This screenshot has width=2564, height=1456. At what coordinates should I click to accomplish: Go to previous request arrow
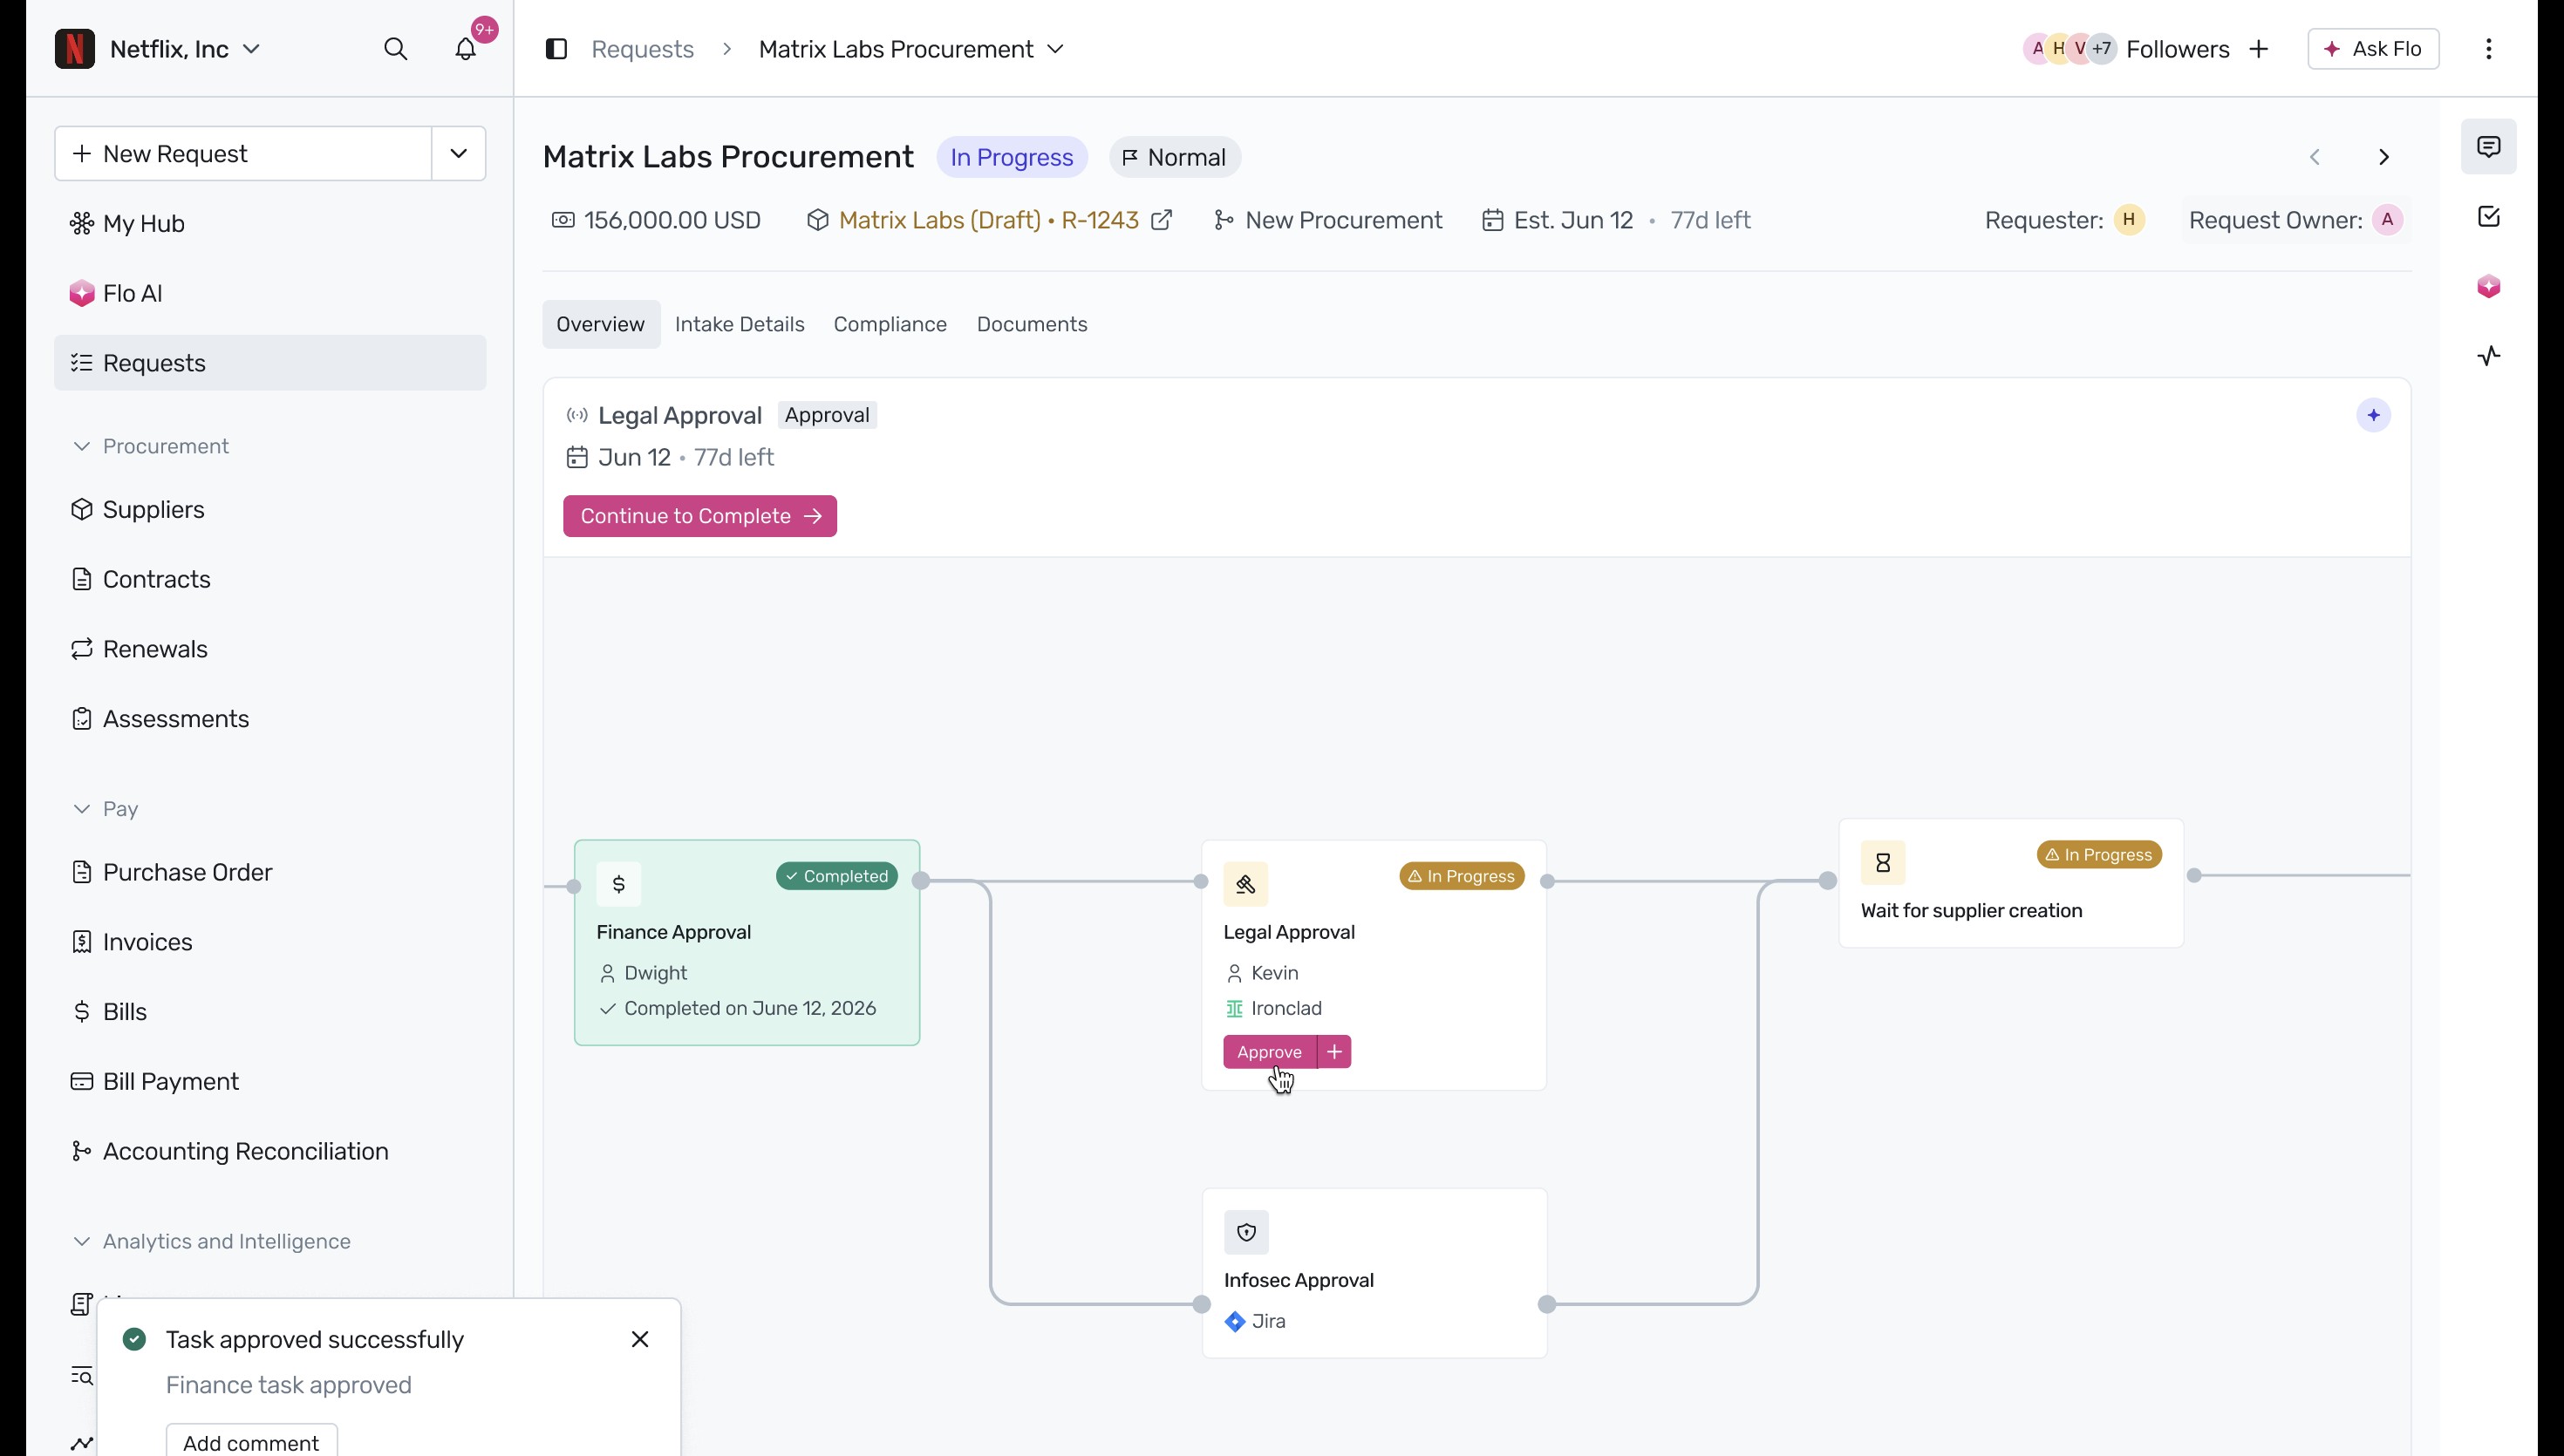[2315, 157]
